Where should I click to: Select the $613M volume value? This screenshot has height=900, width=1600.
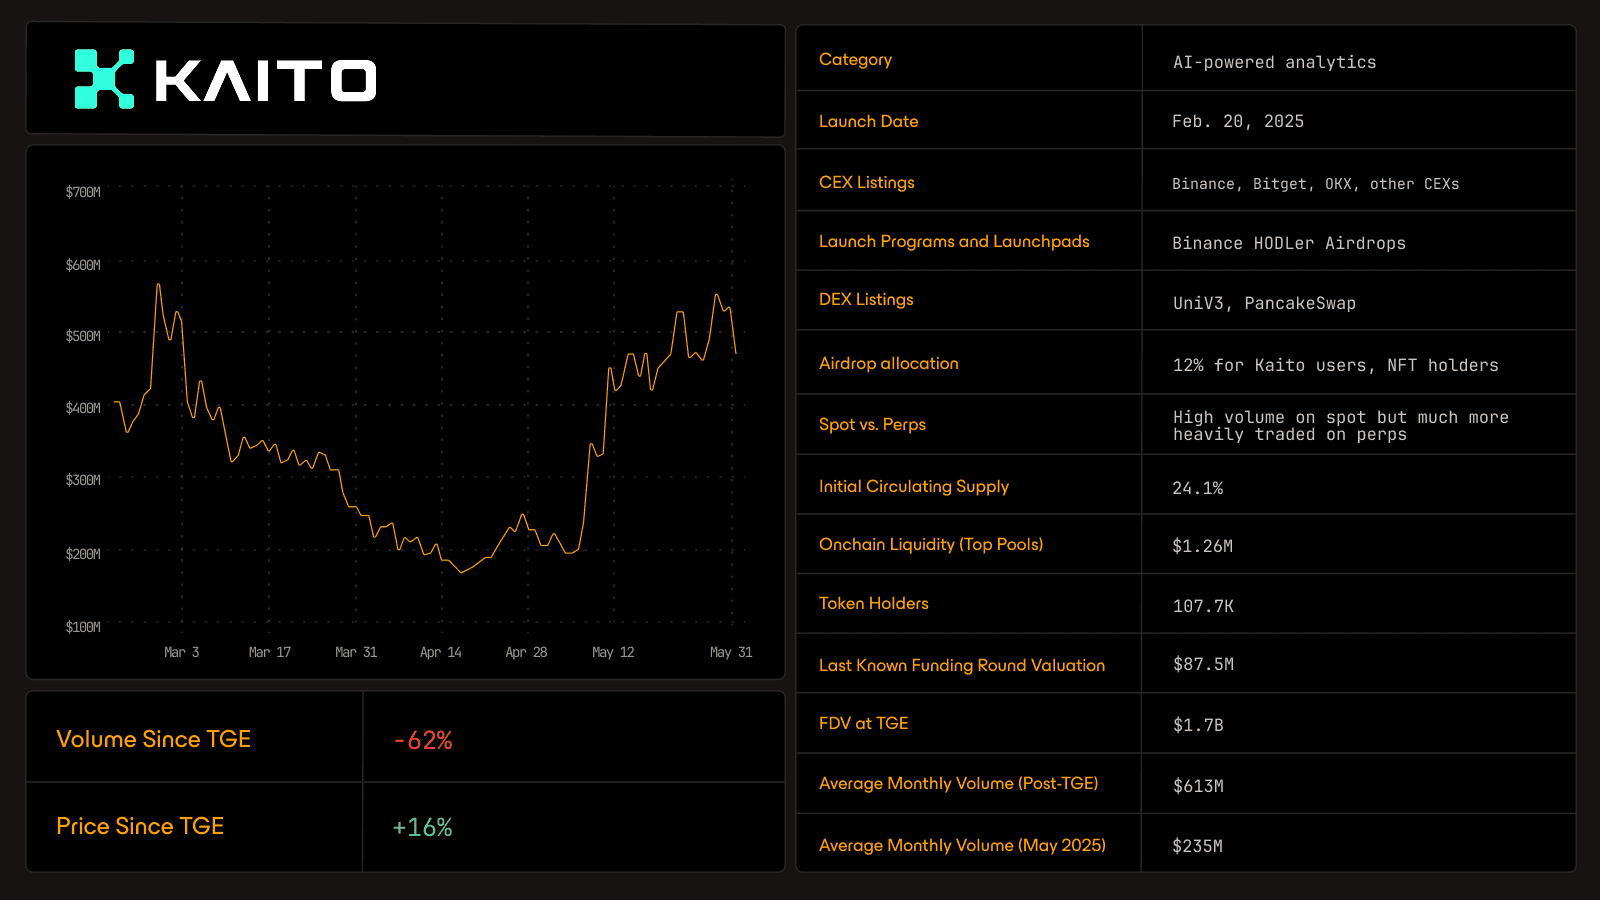coord(1198,786)
